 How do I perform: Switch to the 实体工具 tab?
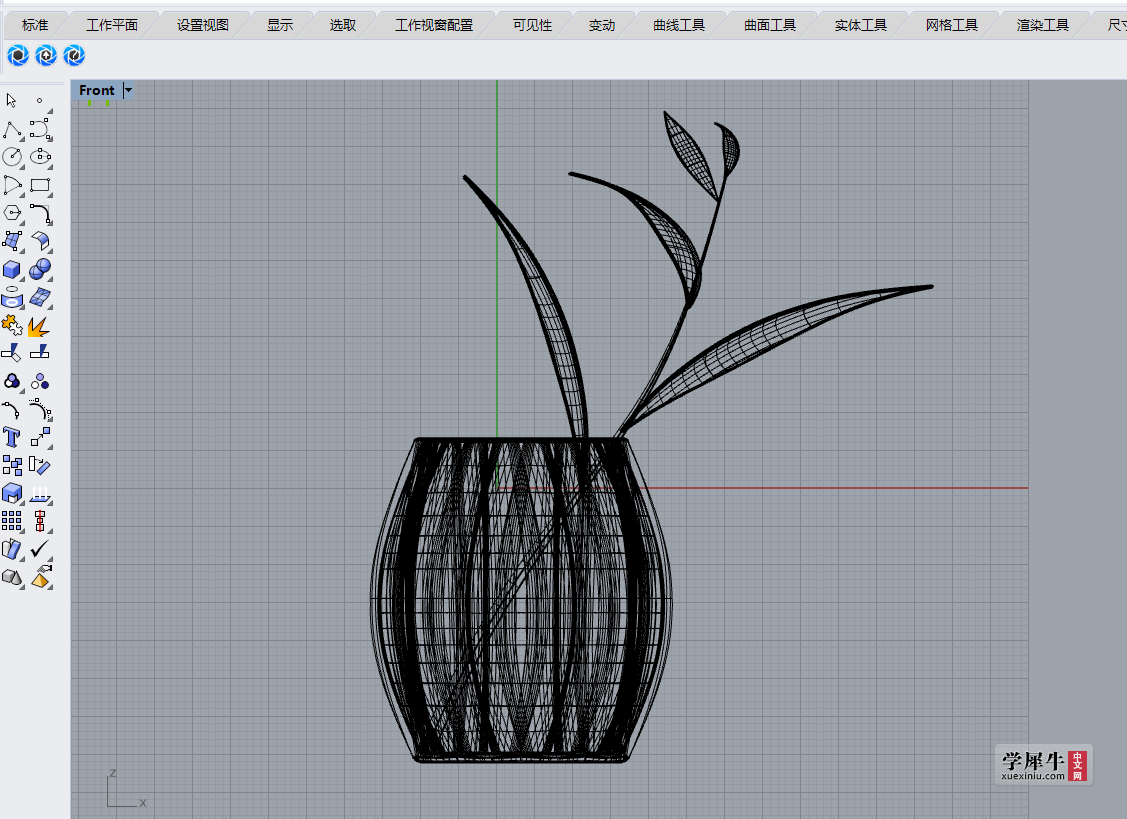click(860, 25)
